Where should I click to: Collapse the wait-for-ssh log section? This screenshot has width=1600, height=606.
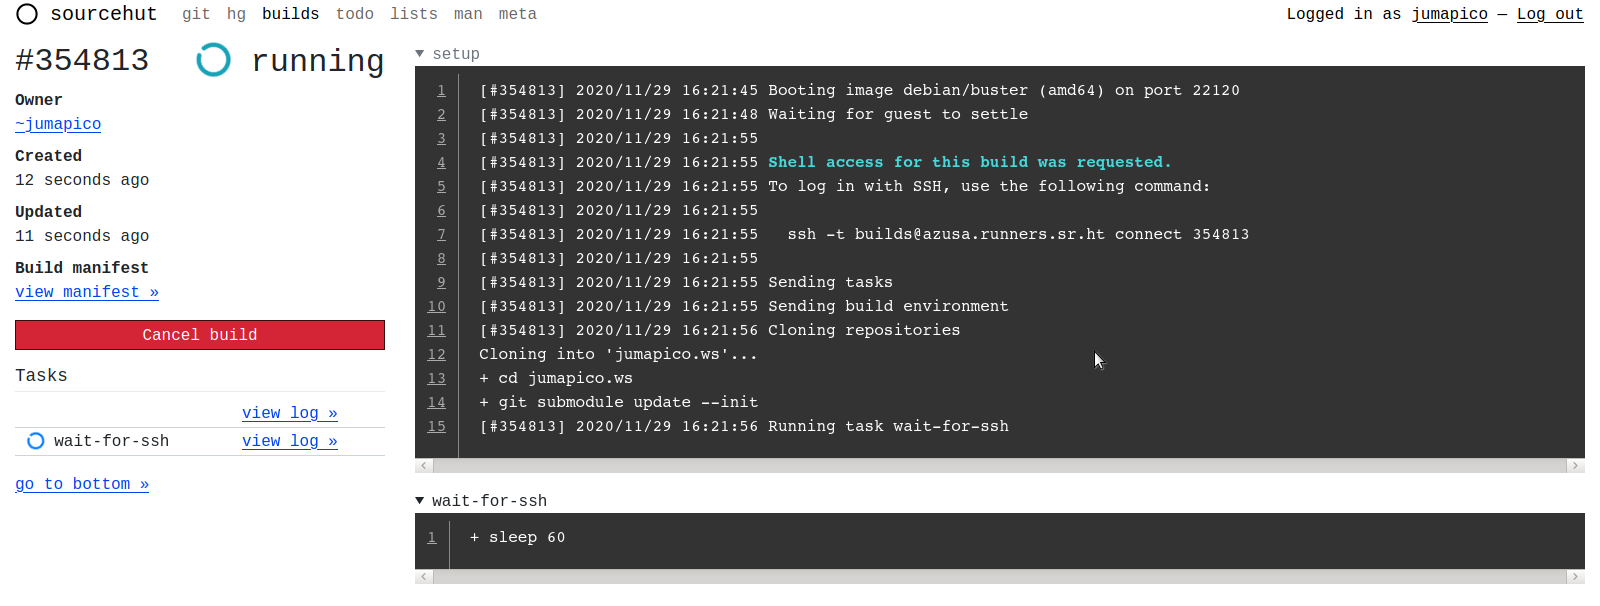click(420, 501)
